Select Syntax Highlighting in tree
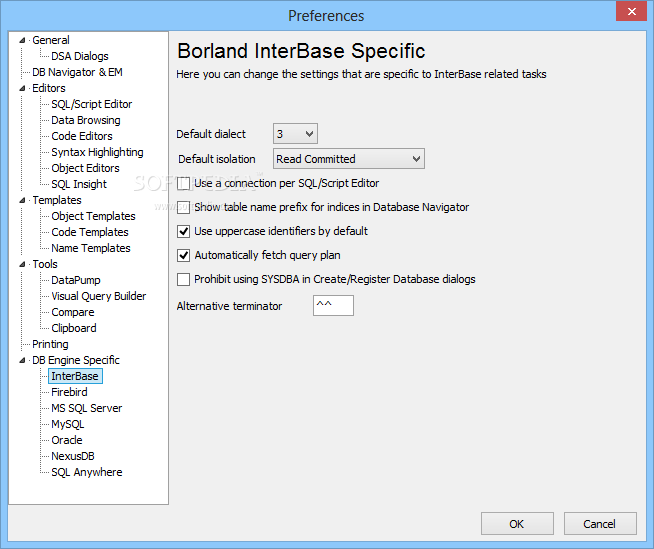The image size is (654, 549). point(97,152)
